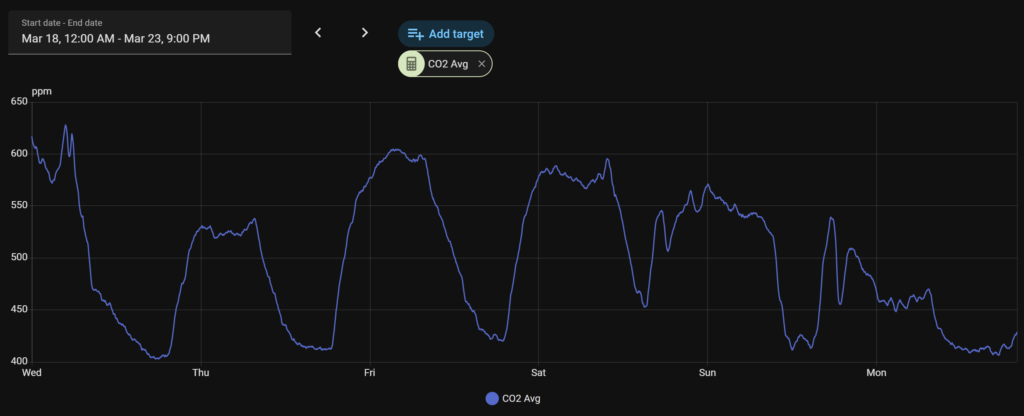Select the Fri tick on the time axis
The height and width of the screenshot is (416, 1024).
(x=370, y=373)
